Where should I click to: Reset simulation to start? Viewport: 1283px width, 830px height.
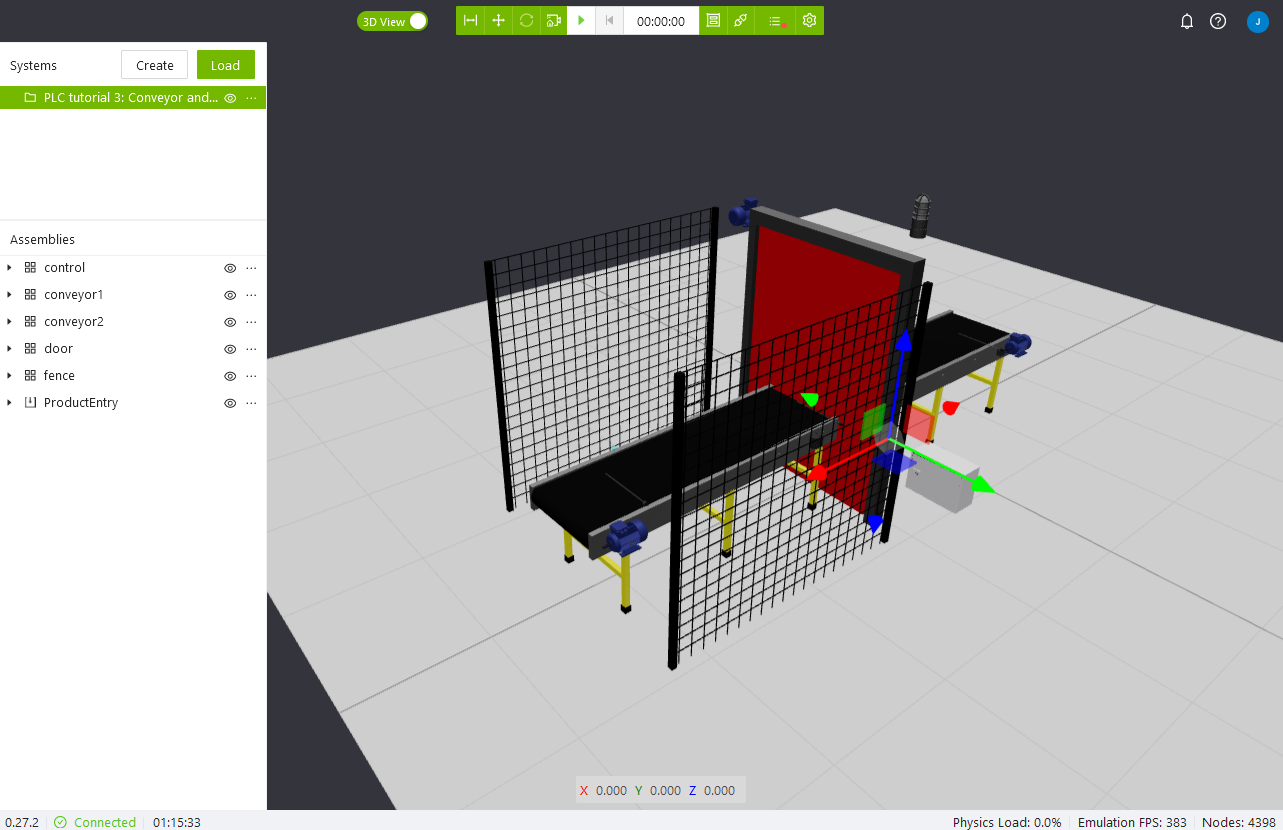(609, 21)
